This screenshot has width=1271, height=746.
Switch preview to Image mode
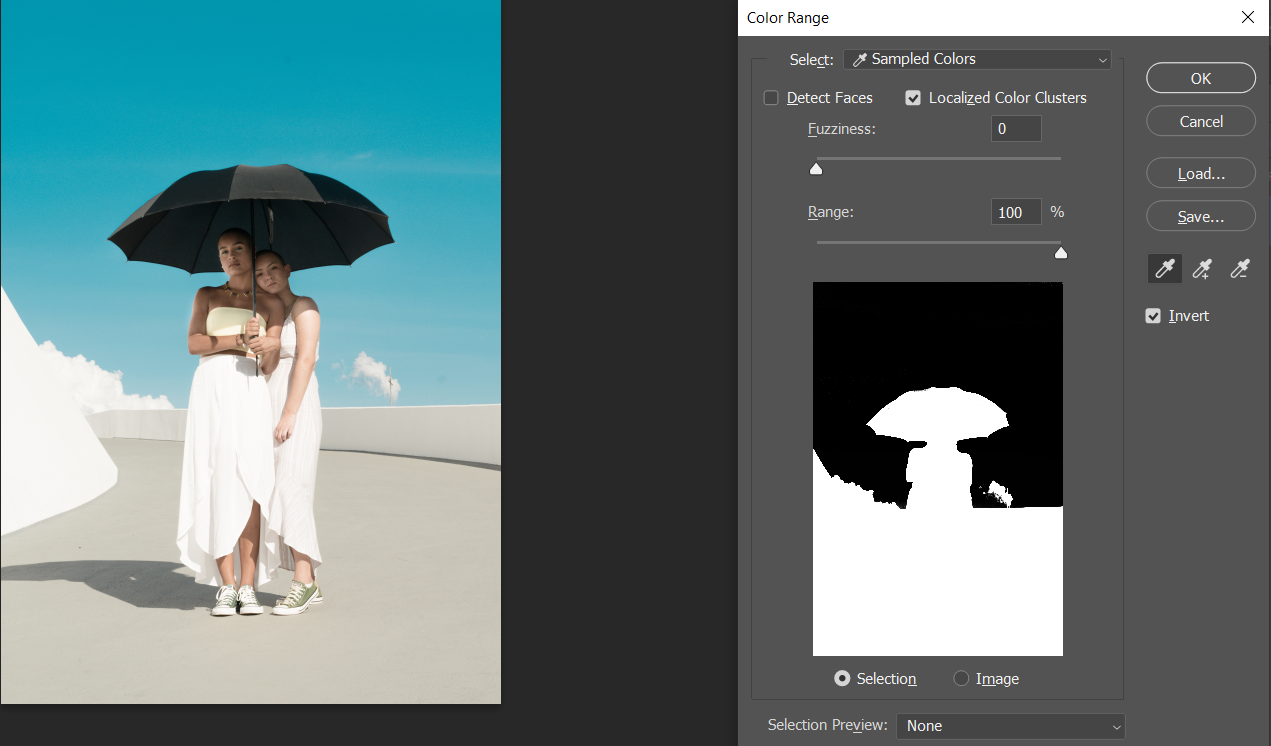[x=960, y=678]
